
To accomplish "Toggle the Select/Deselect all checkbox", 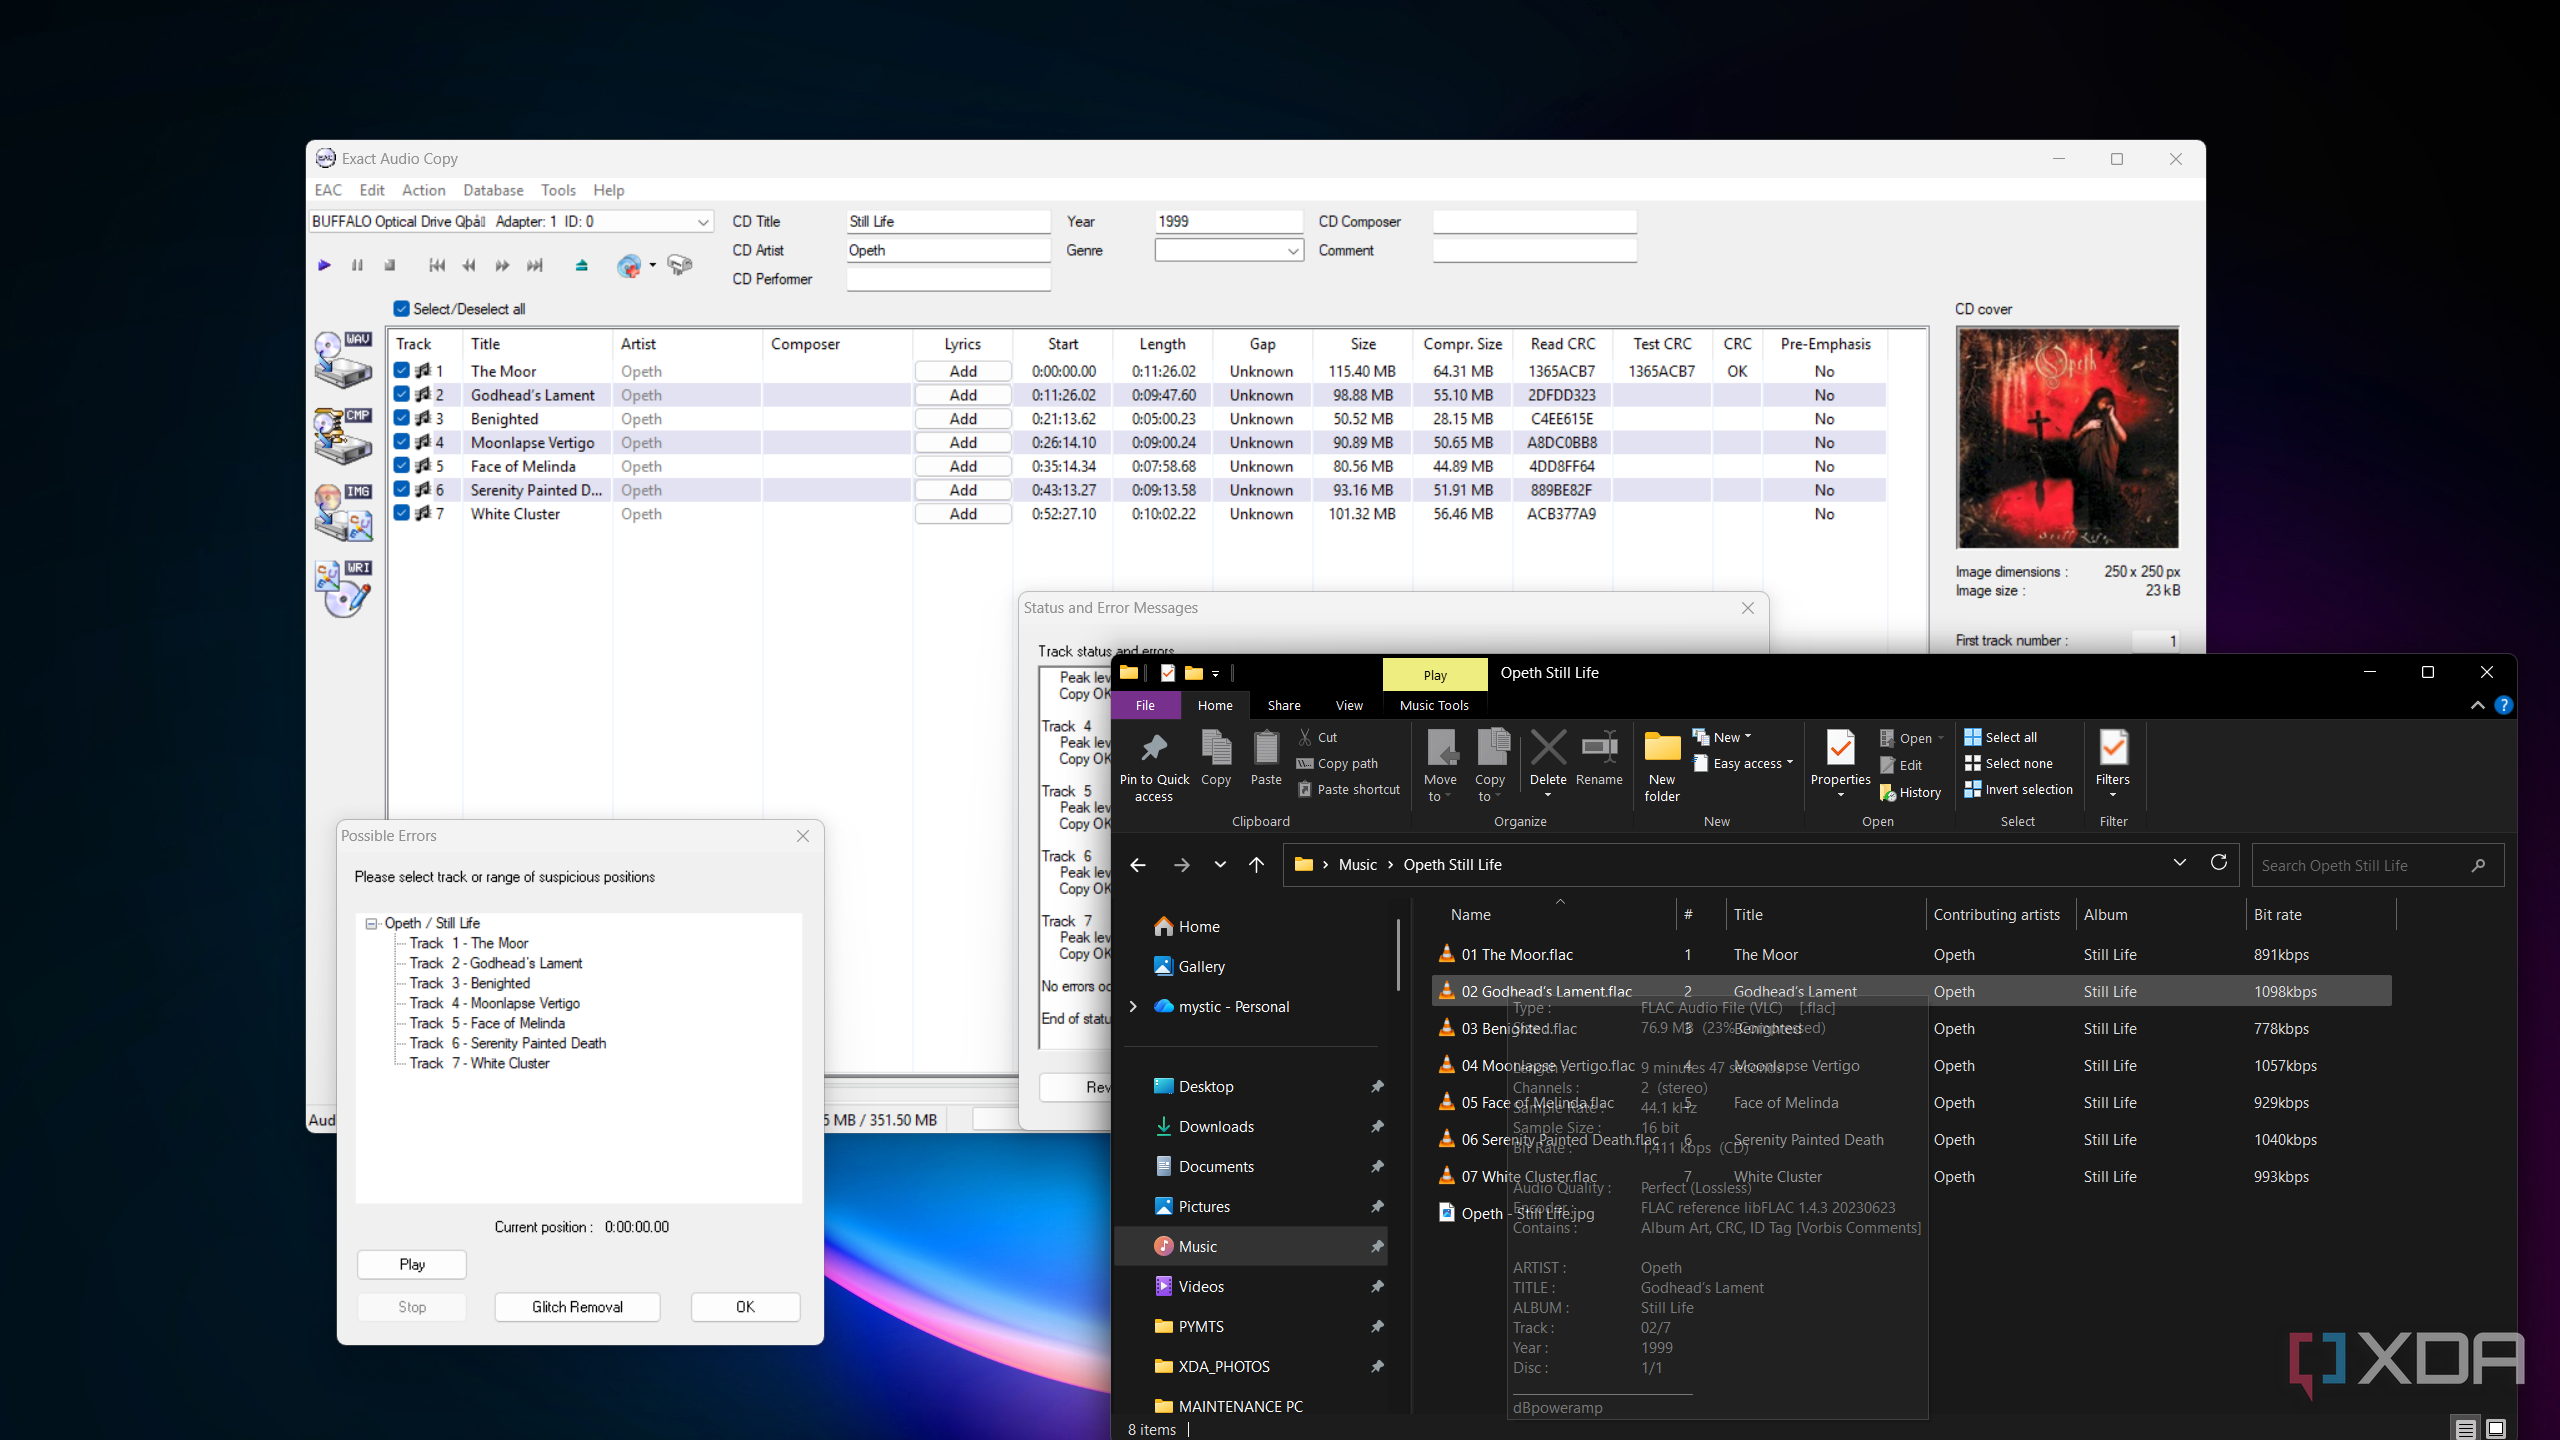I will (401, 309).
